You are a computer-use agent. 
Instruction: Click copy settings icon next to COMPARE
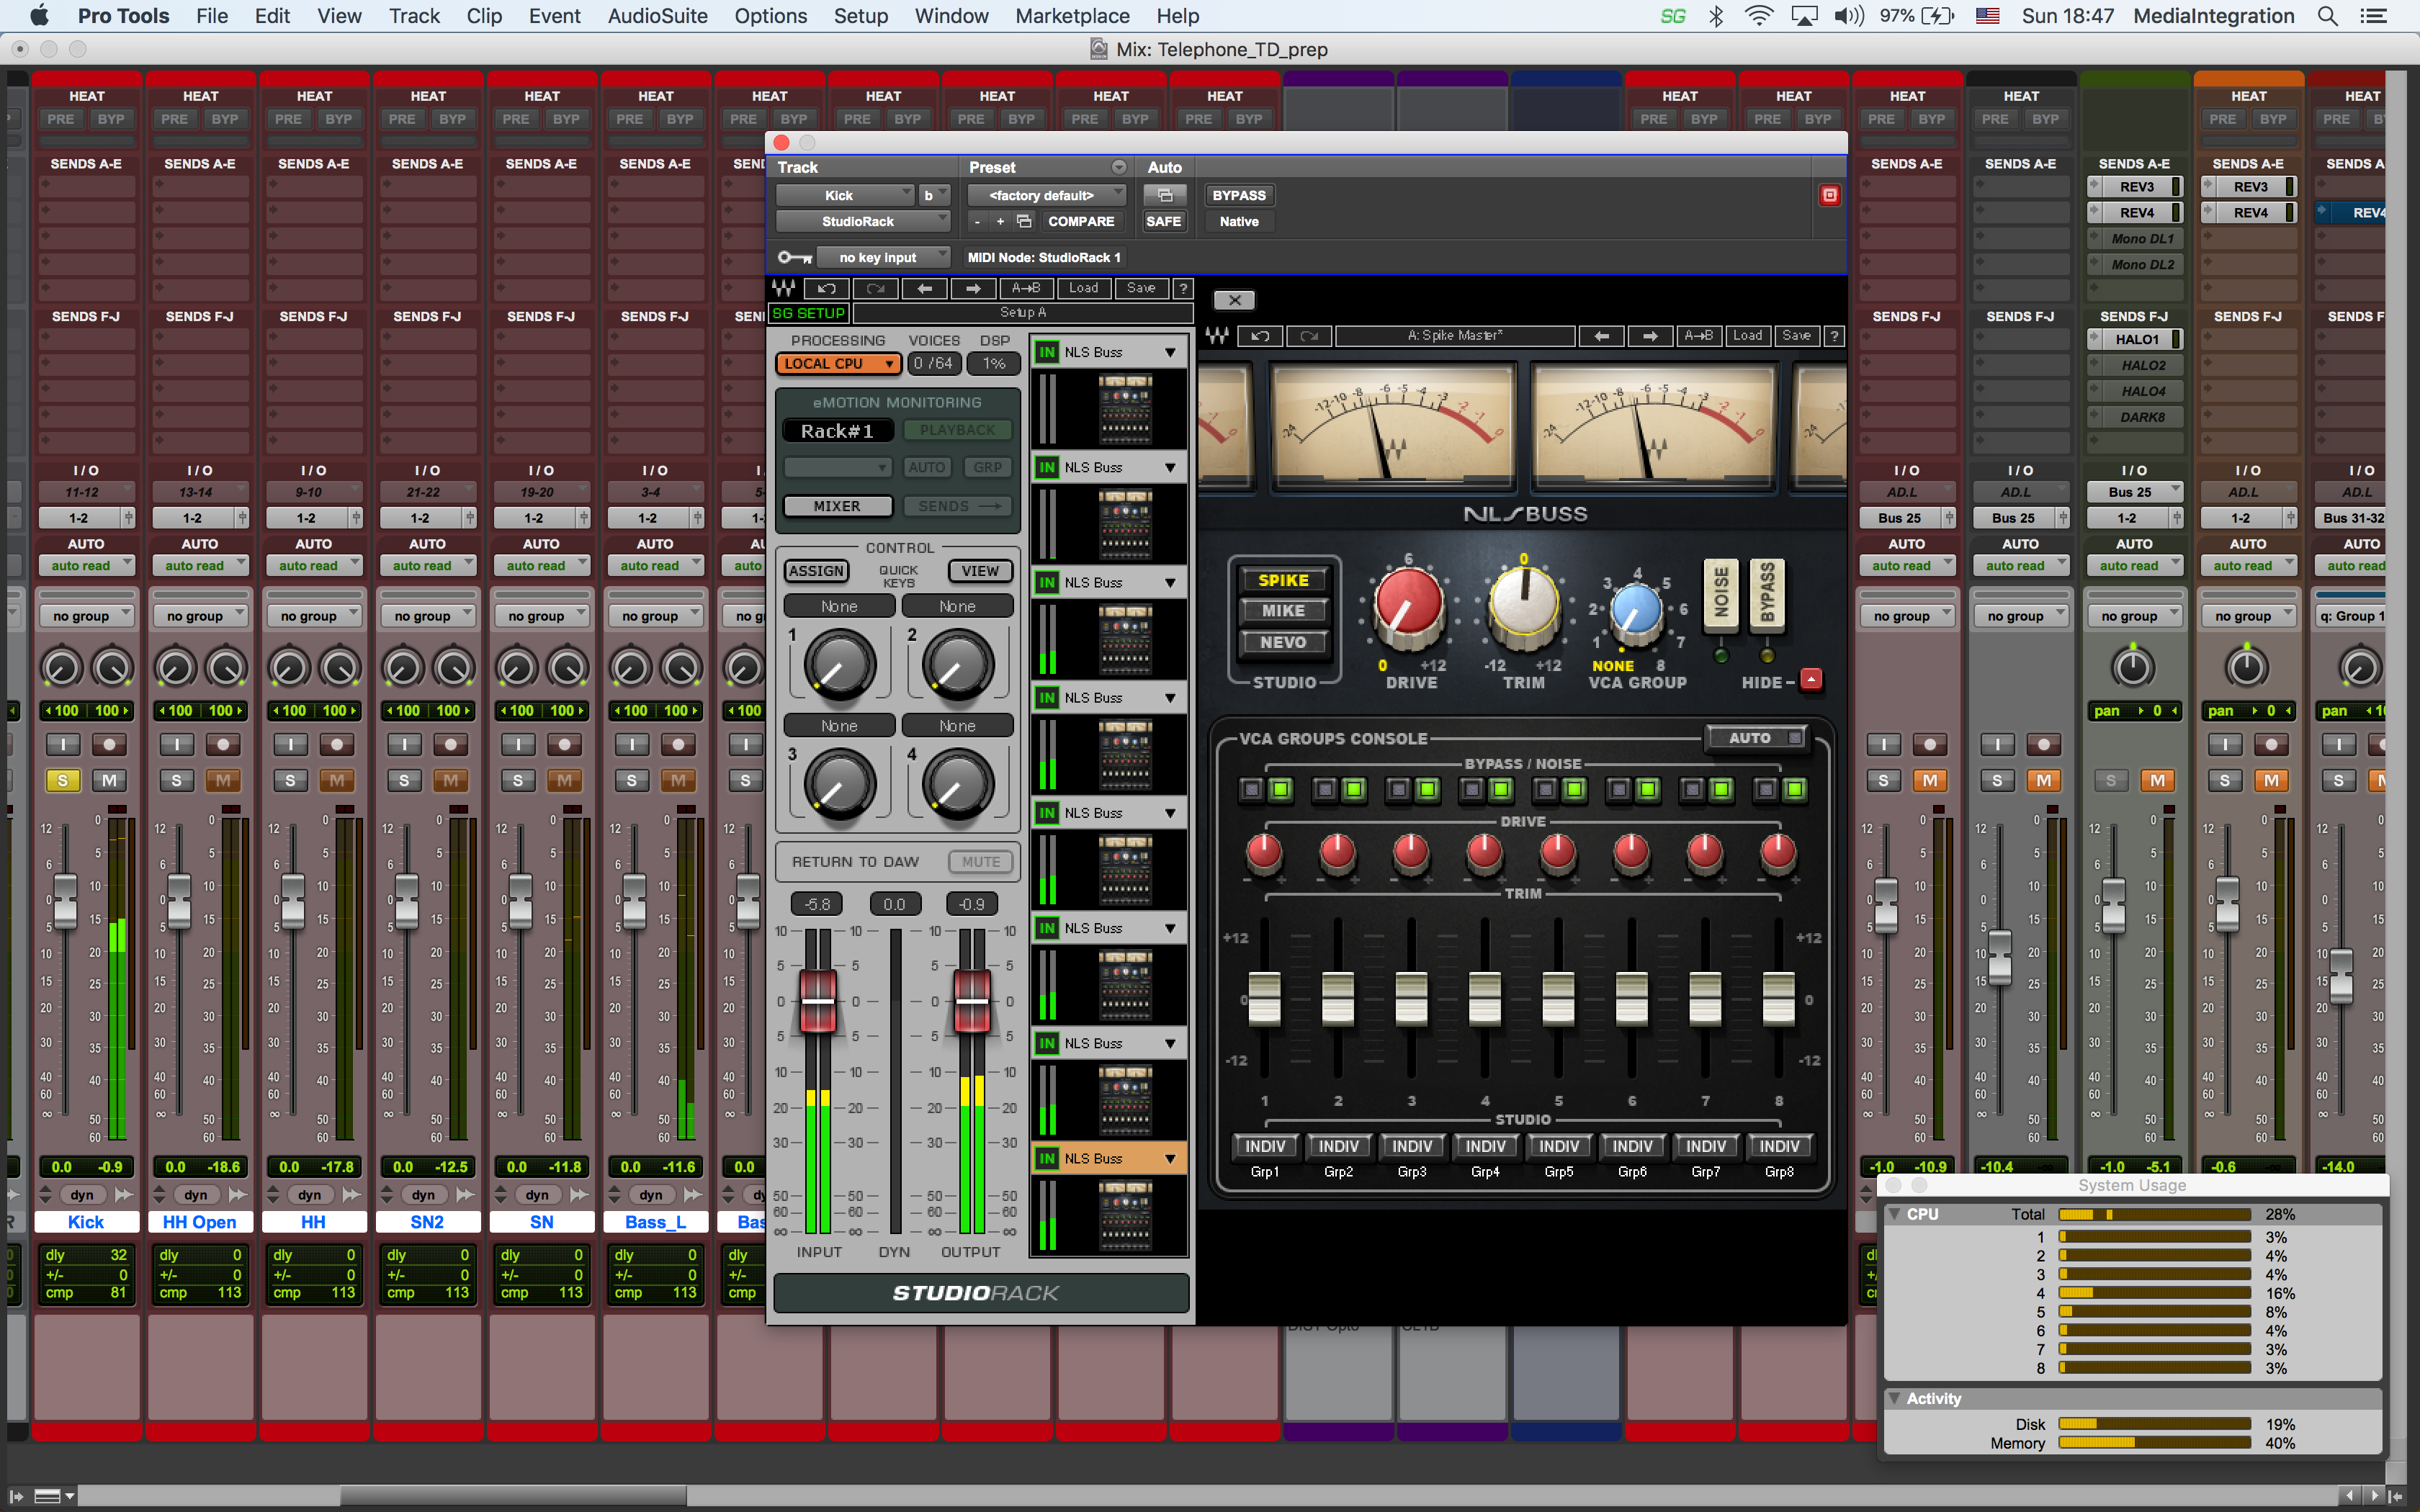coord(1024,221)
